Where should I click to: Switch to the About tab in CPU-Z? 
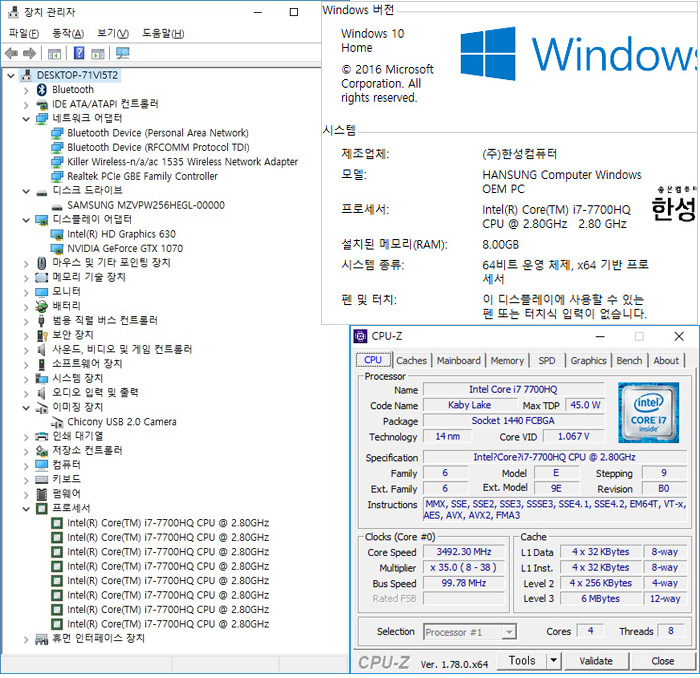(x=666, y=361)
